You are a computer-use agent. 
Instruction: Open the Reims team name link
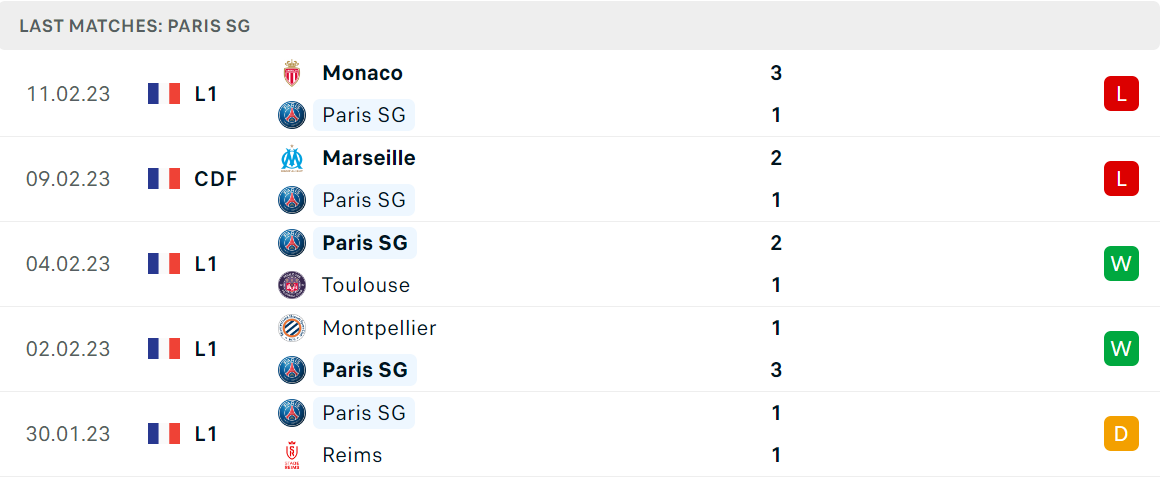(352, 455)
